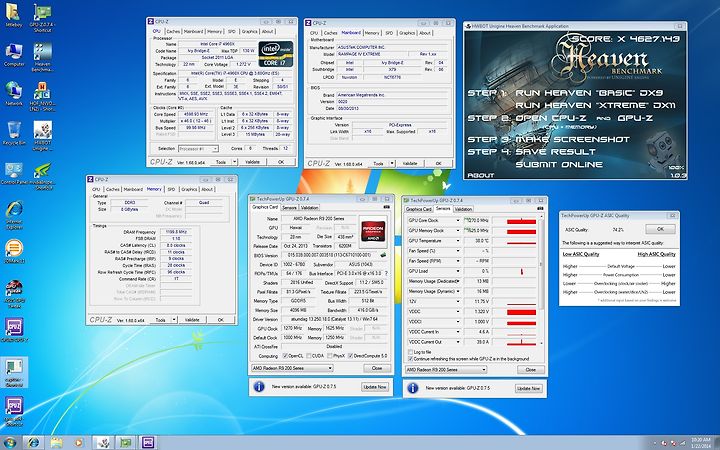Click Internet Explorer in the taskbar
Viewport: 720px width, 450px height.
pos(33,443)
